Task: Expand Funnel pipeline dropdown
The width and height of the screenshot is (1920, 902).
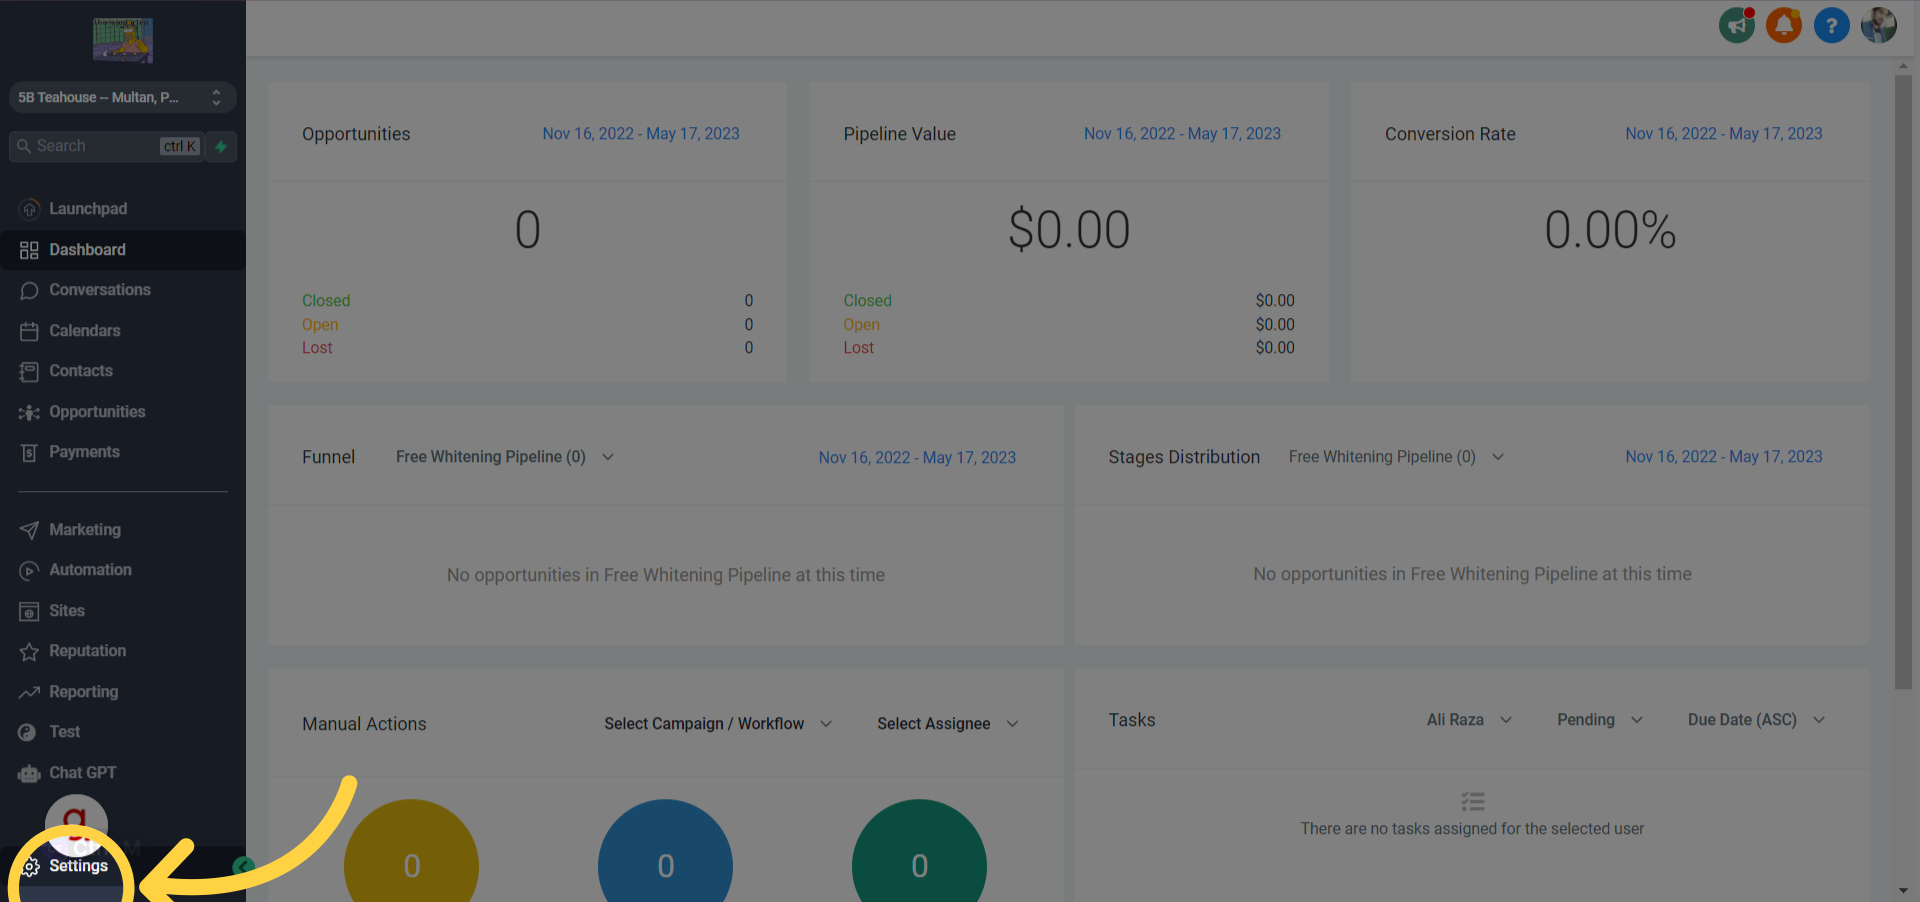Action: [505, 457]
